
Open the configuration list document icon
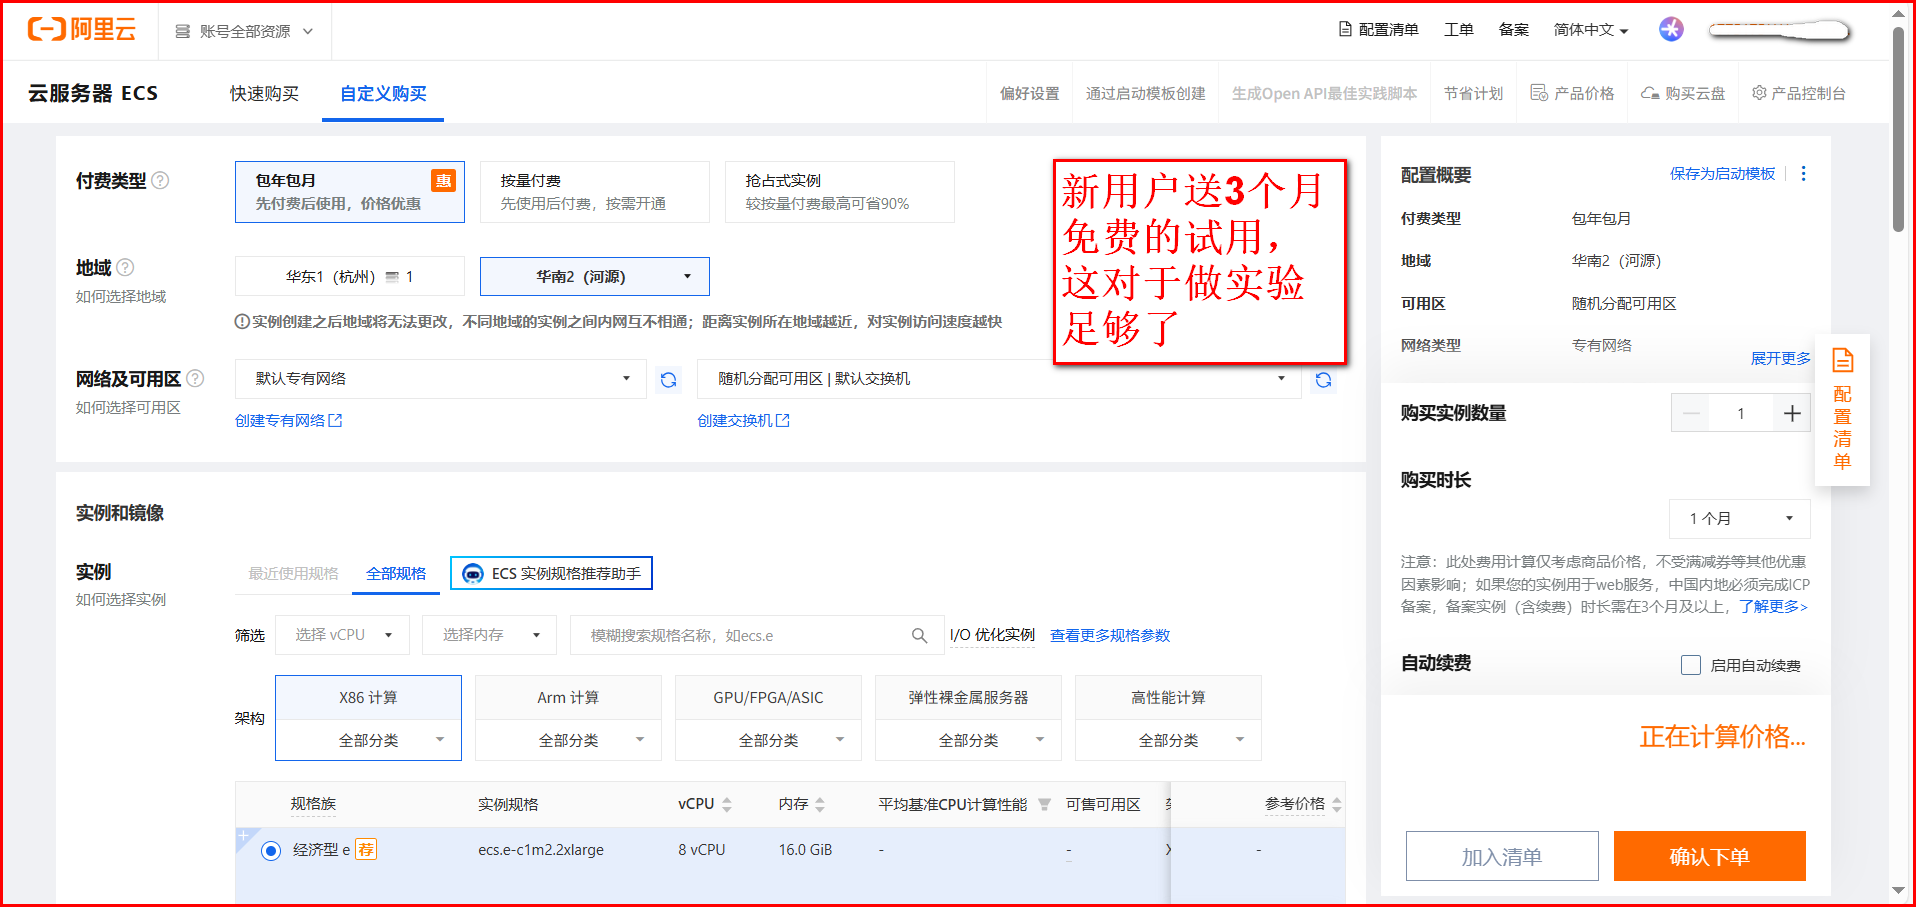click(x=1345, y=29)
